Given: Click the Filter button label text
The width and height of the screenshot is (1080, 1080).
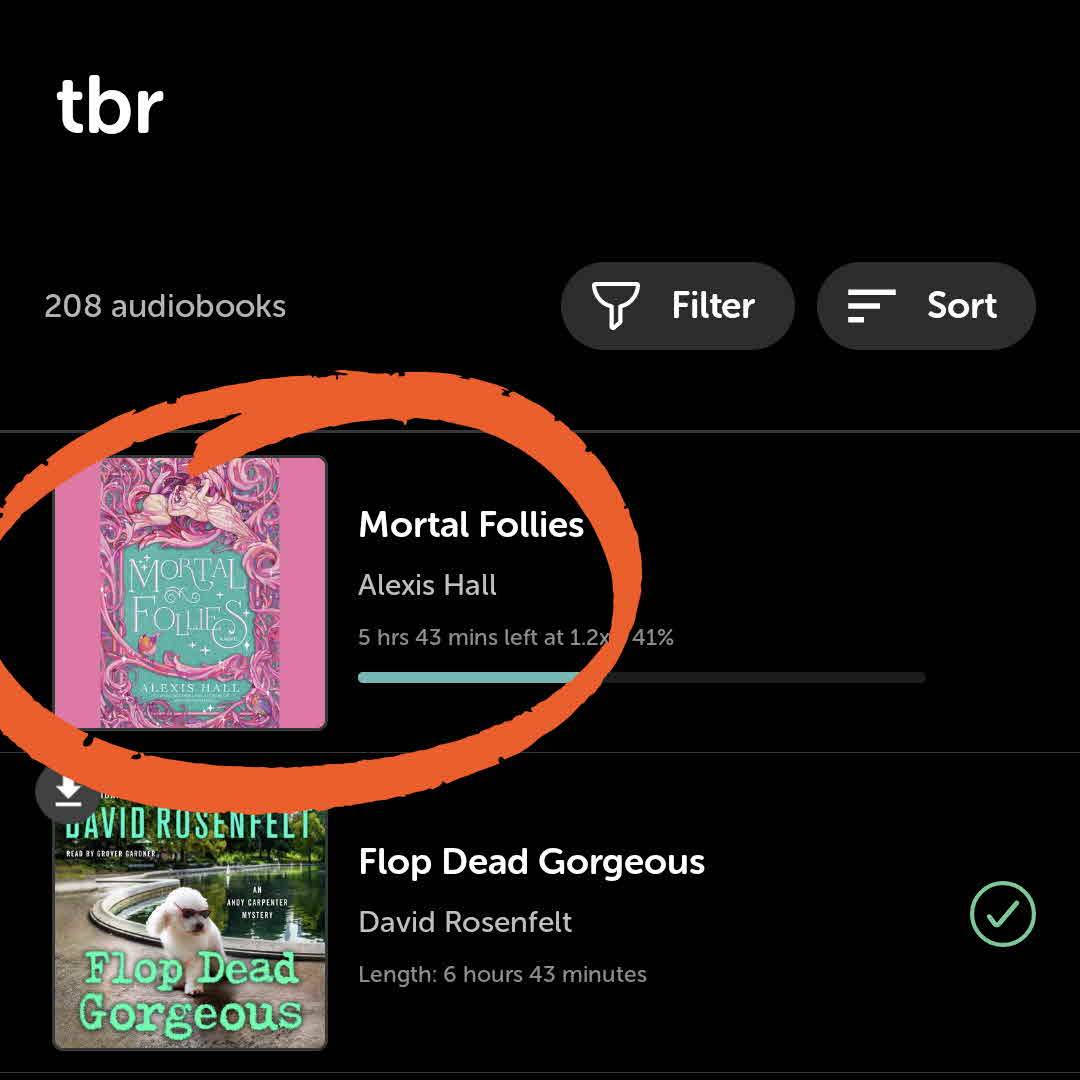Looking at the screenshot, I should 713,306.
